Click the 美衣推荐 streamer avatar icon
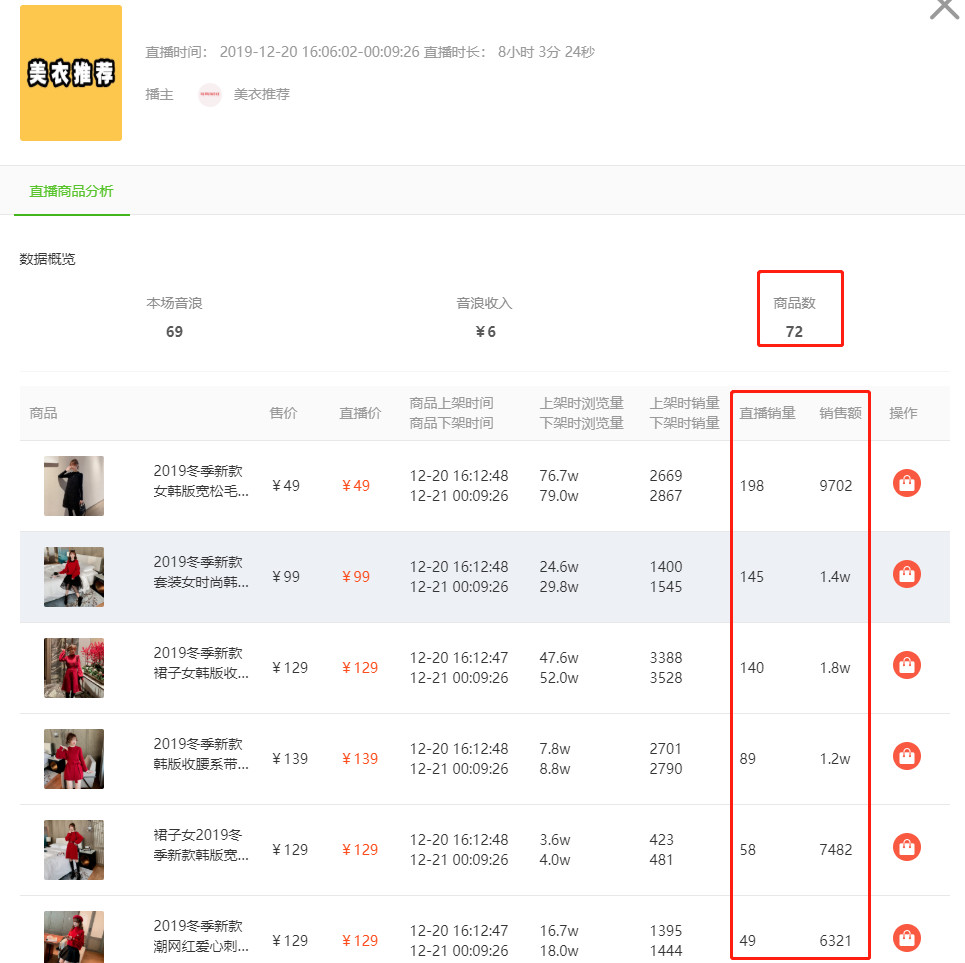Viewport: 965px width, 963px height. tap(210, 94)
